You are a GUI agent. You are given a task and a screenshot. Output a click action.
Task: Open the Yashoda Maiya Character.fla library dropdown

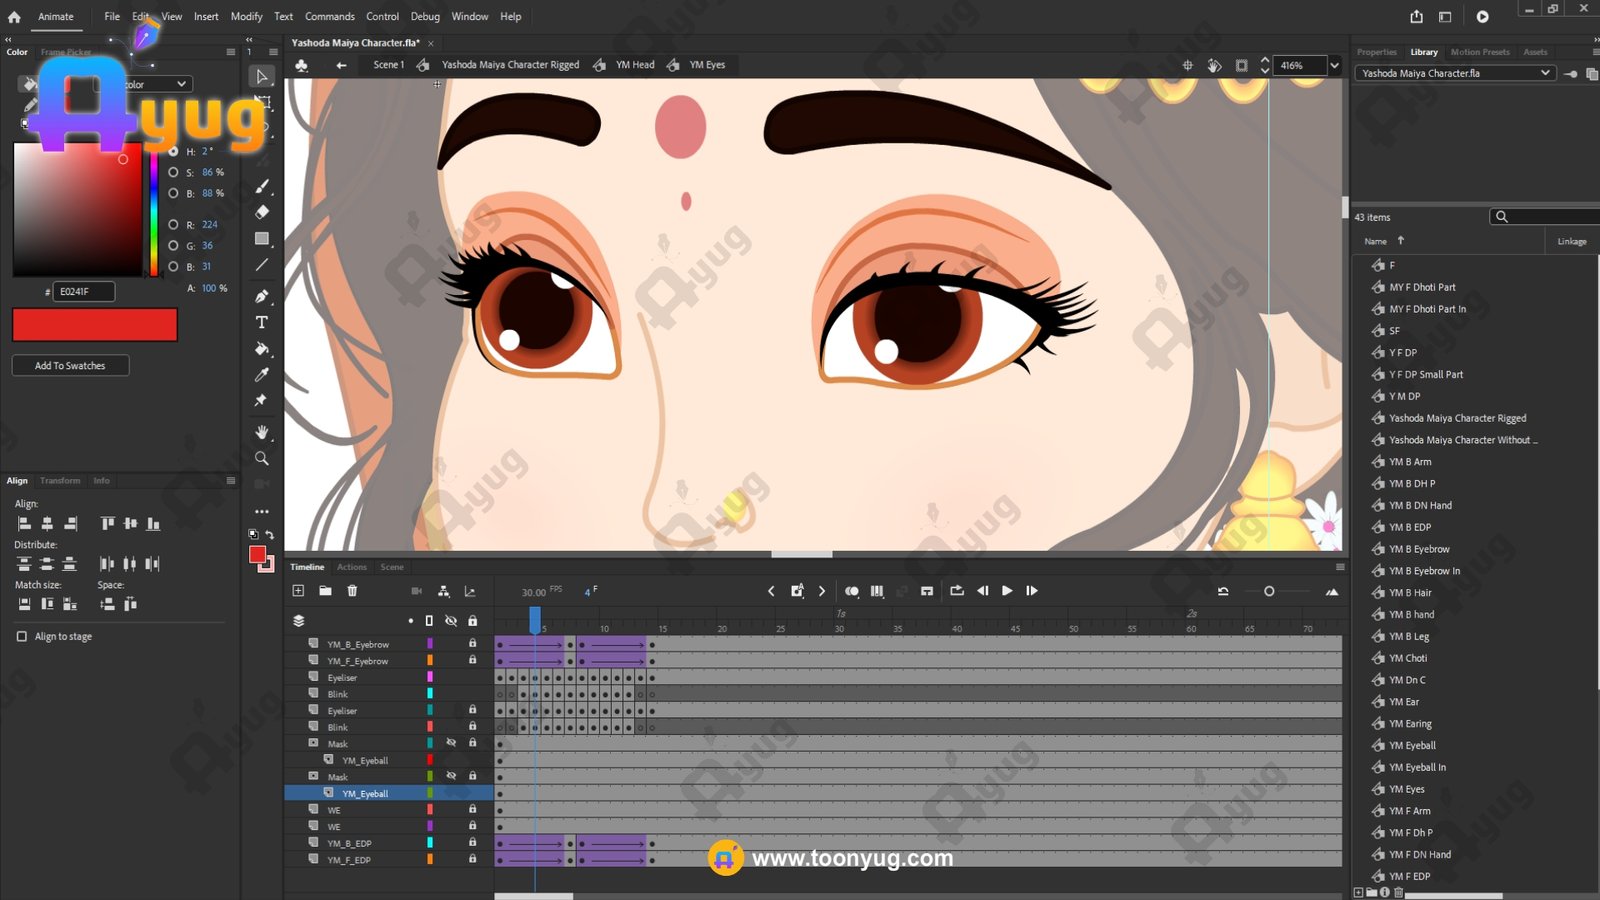coord(1455,73)
